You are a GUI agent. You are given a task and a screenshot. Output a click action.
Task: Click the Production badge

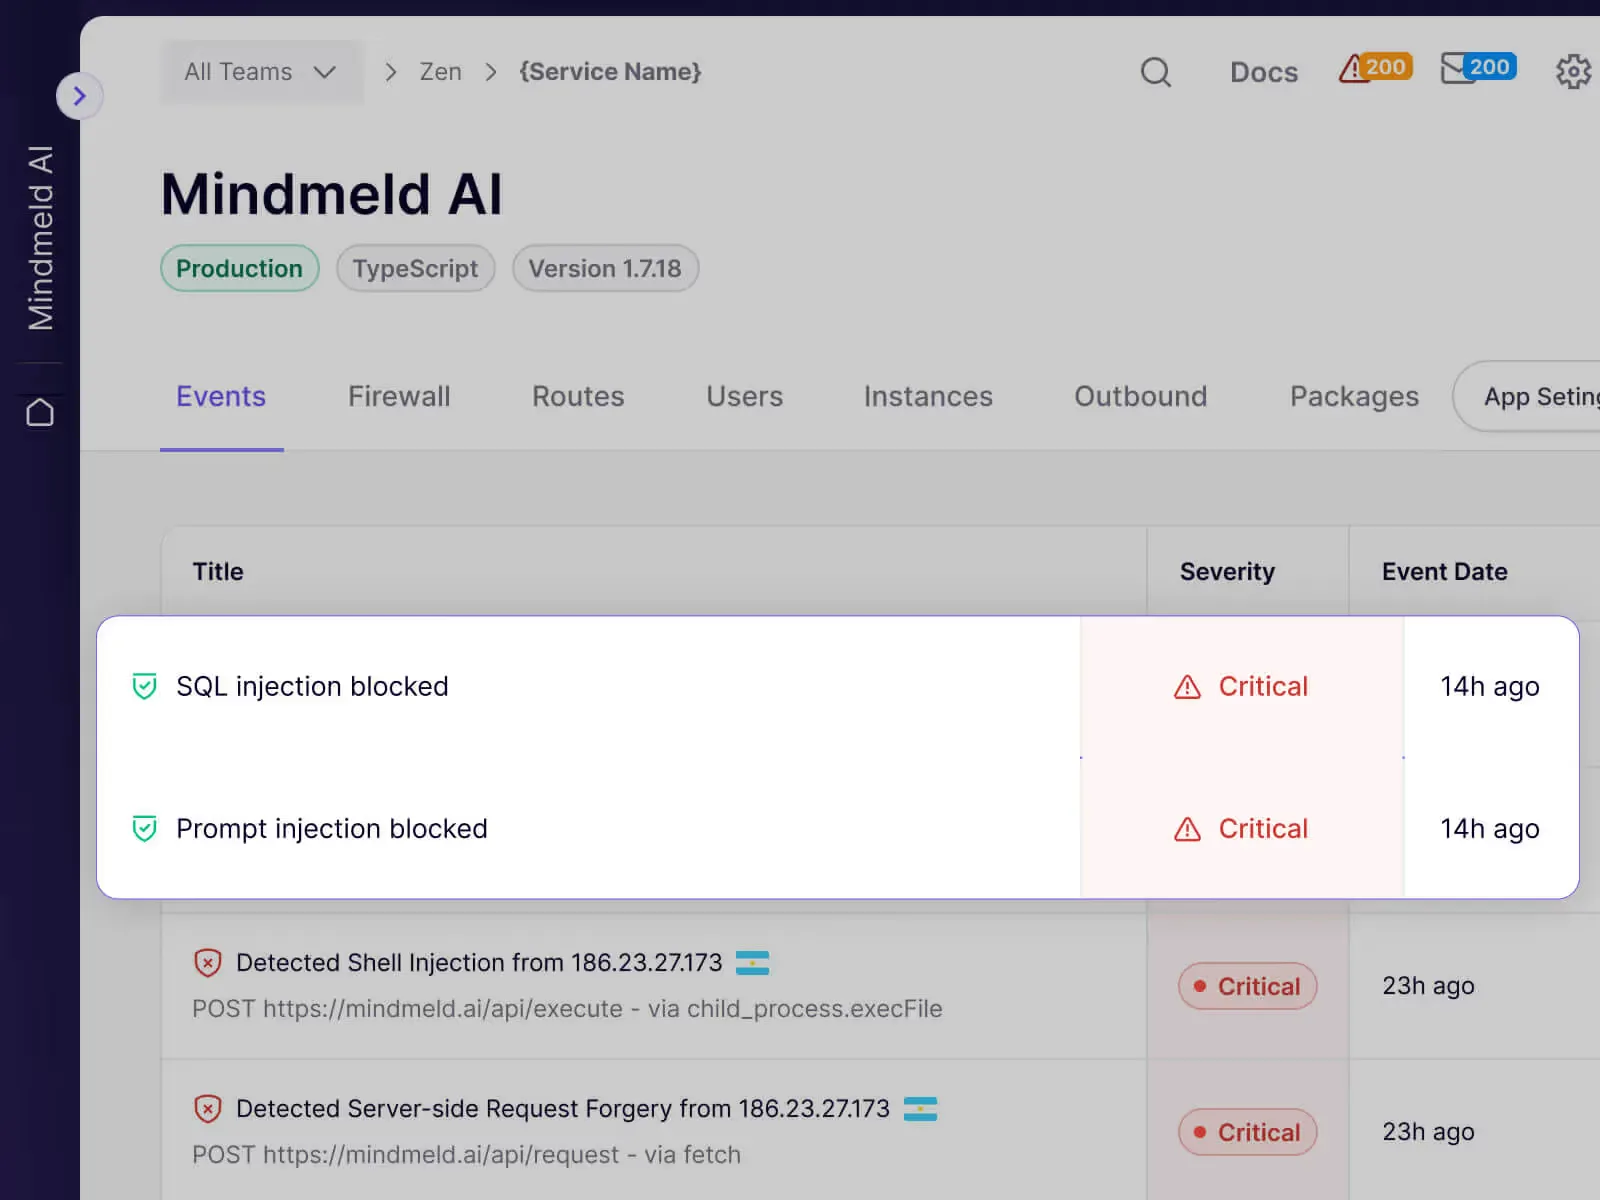point(239,268)
